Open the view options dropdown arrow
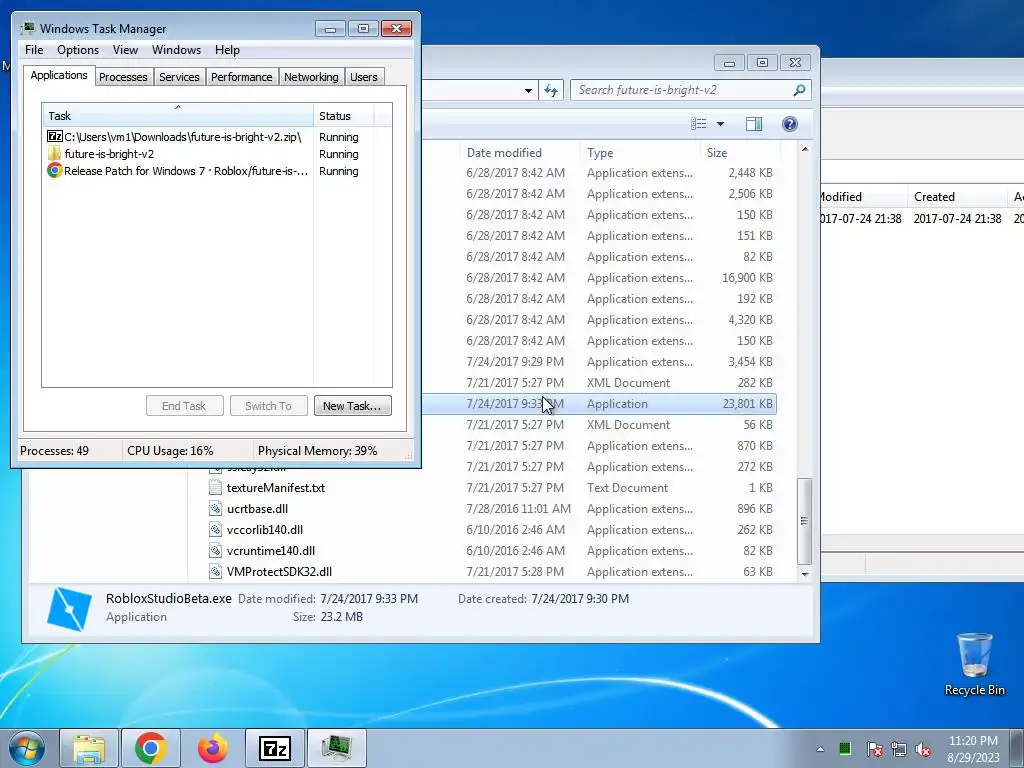1024x768 pixels. pos(720,123)
